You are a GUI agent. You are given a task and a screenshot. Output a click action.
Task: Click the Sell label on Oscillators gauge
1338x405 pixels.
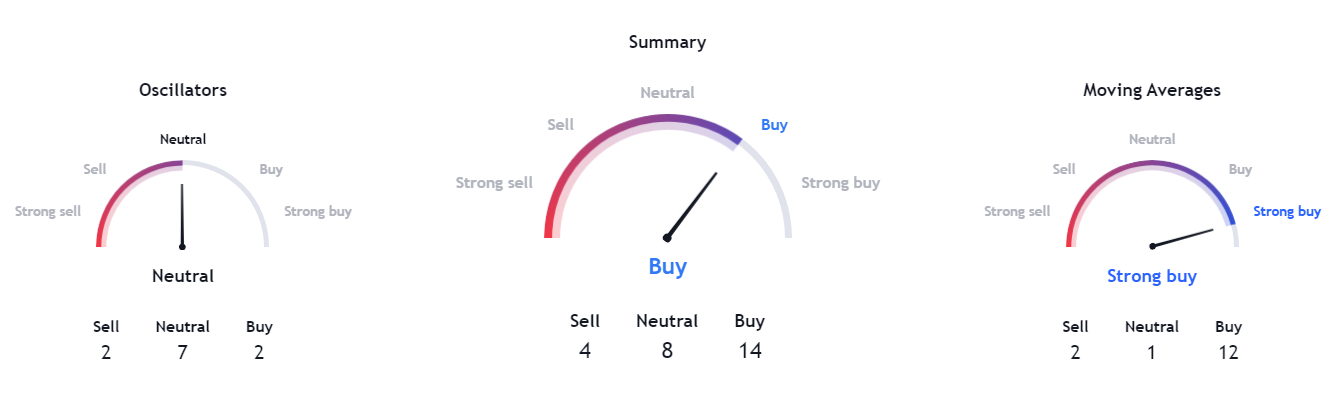point(95,170)
